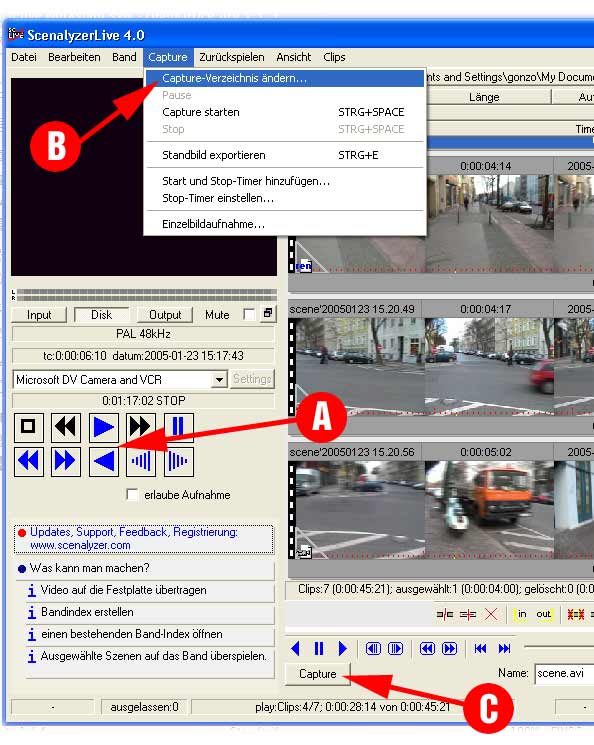Image resolution: width=594 pixels, height=745 pixels.
Task: Click the black rewind double-arrow button
Action: 66,427
